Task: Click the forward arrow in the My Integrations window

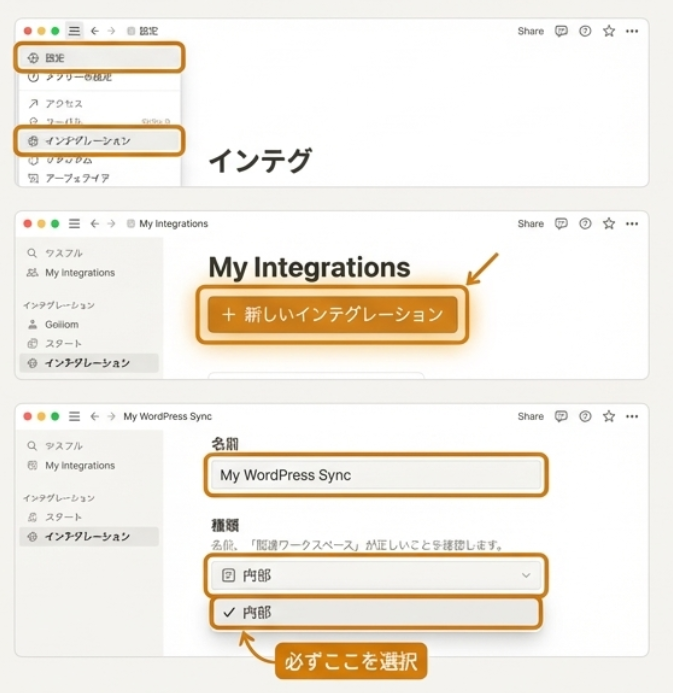Action: 111,224
